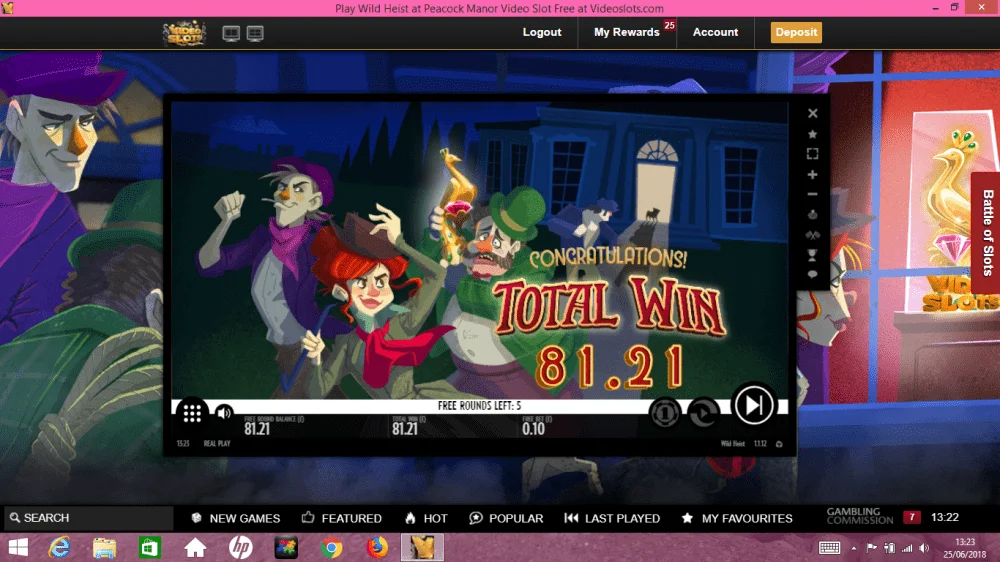The height and width of the screenshot is (562, 1000).
Task: Open the network status tray icon
Action: pyautogui.click(x=906, y=548)
